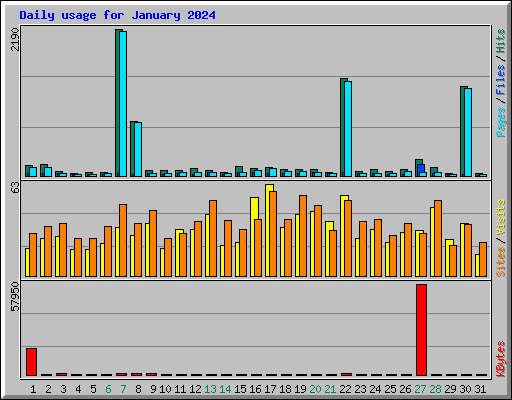Click the orange sites bar for day 28
The image size is (512, 400).
pos(438,238)
